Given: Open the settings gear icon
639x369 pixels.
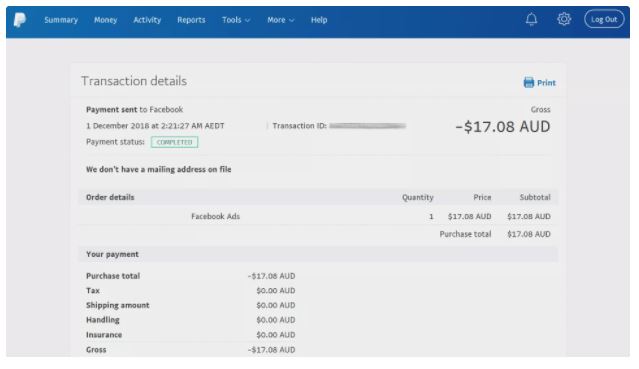Looking at the screenshot, I should 564,19.
